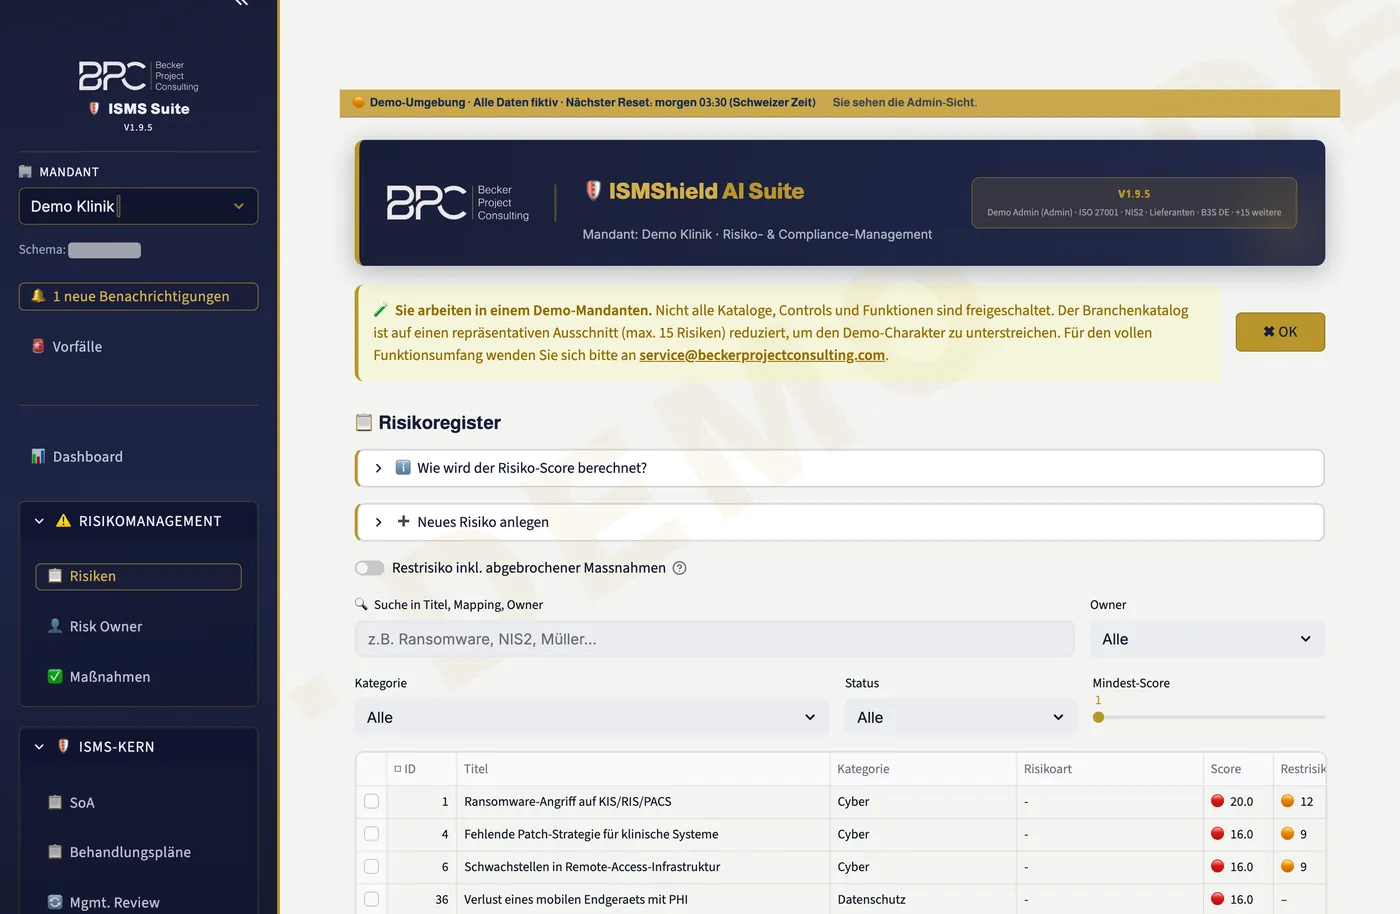Click the Vorfälle siren icon
Image resolution: width=1400 pixels, height=914 pixels.
point(38,346)
